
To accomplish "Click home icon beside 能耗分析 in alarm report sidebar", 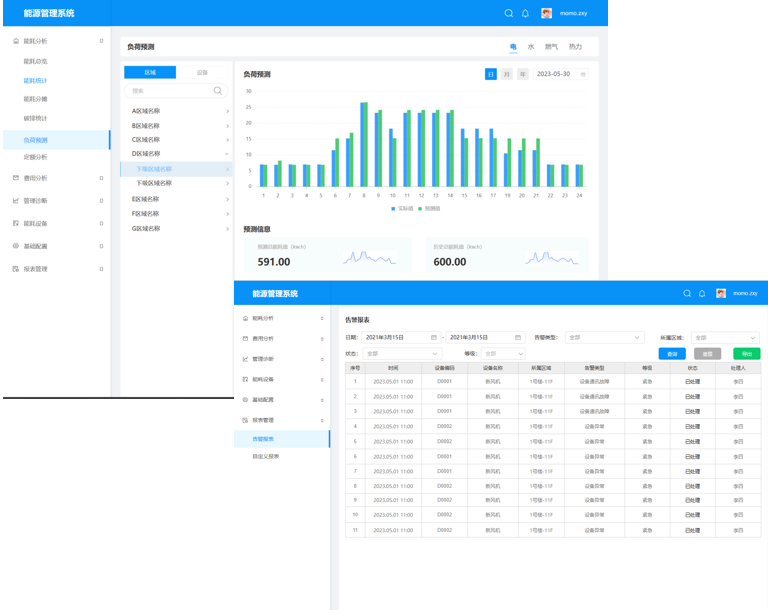I will 245,318.
